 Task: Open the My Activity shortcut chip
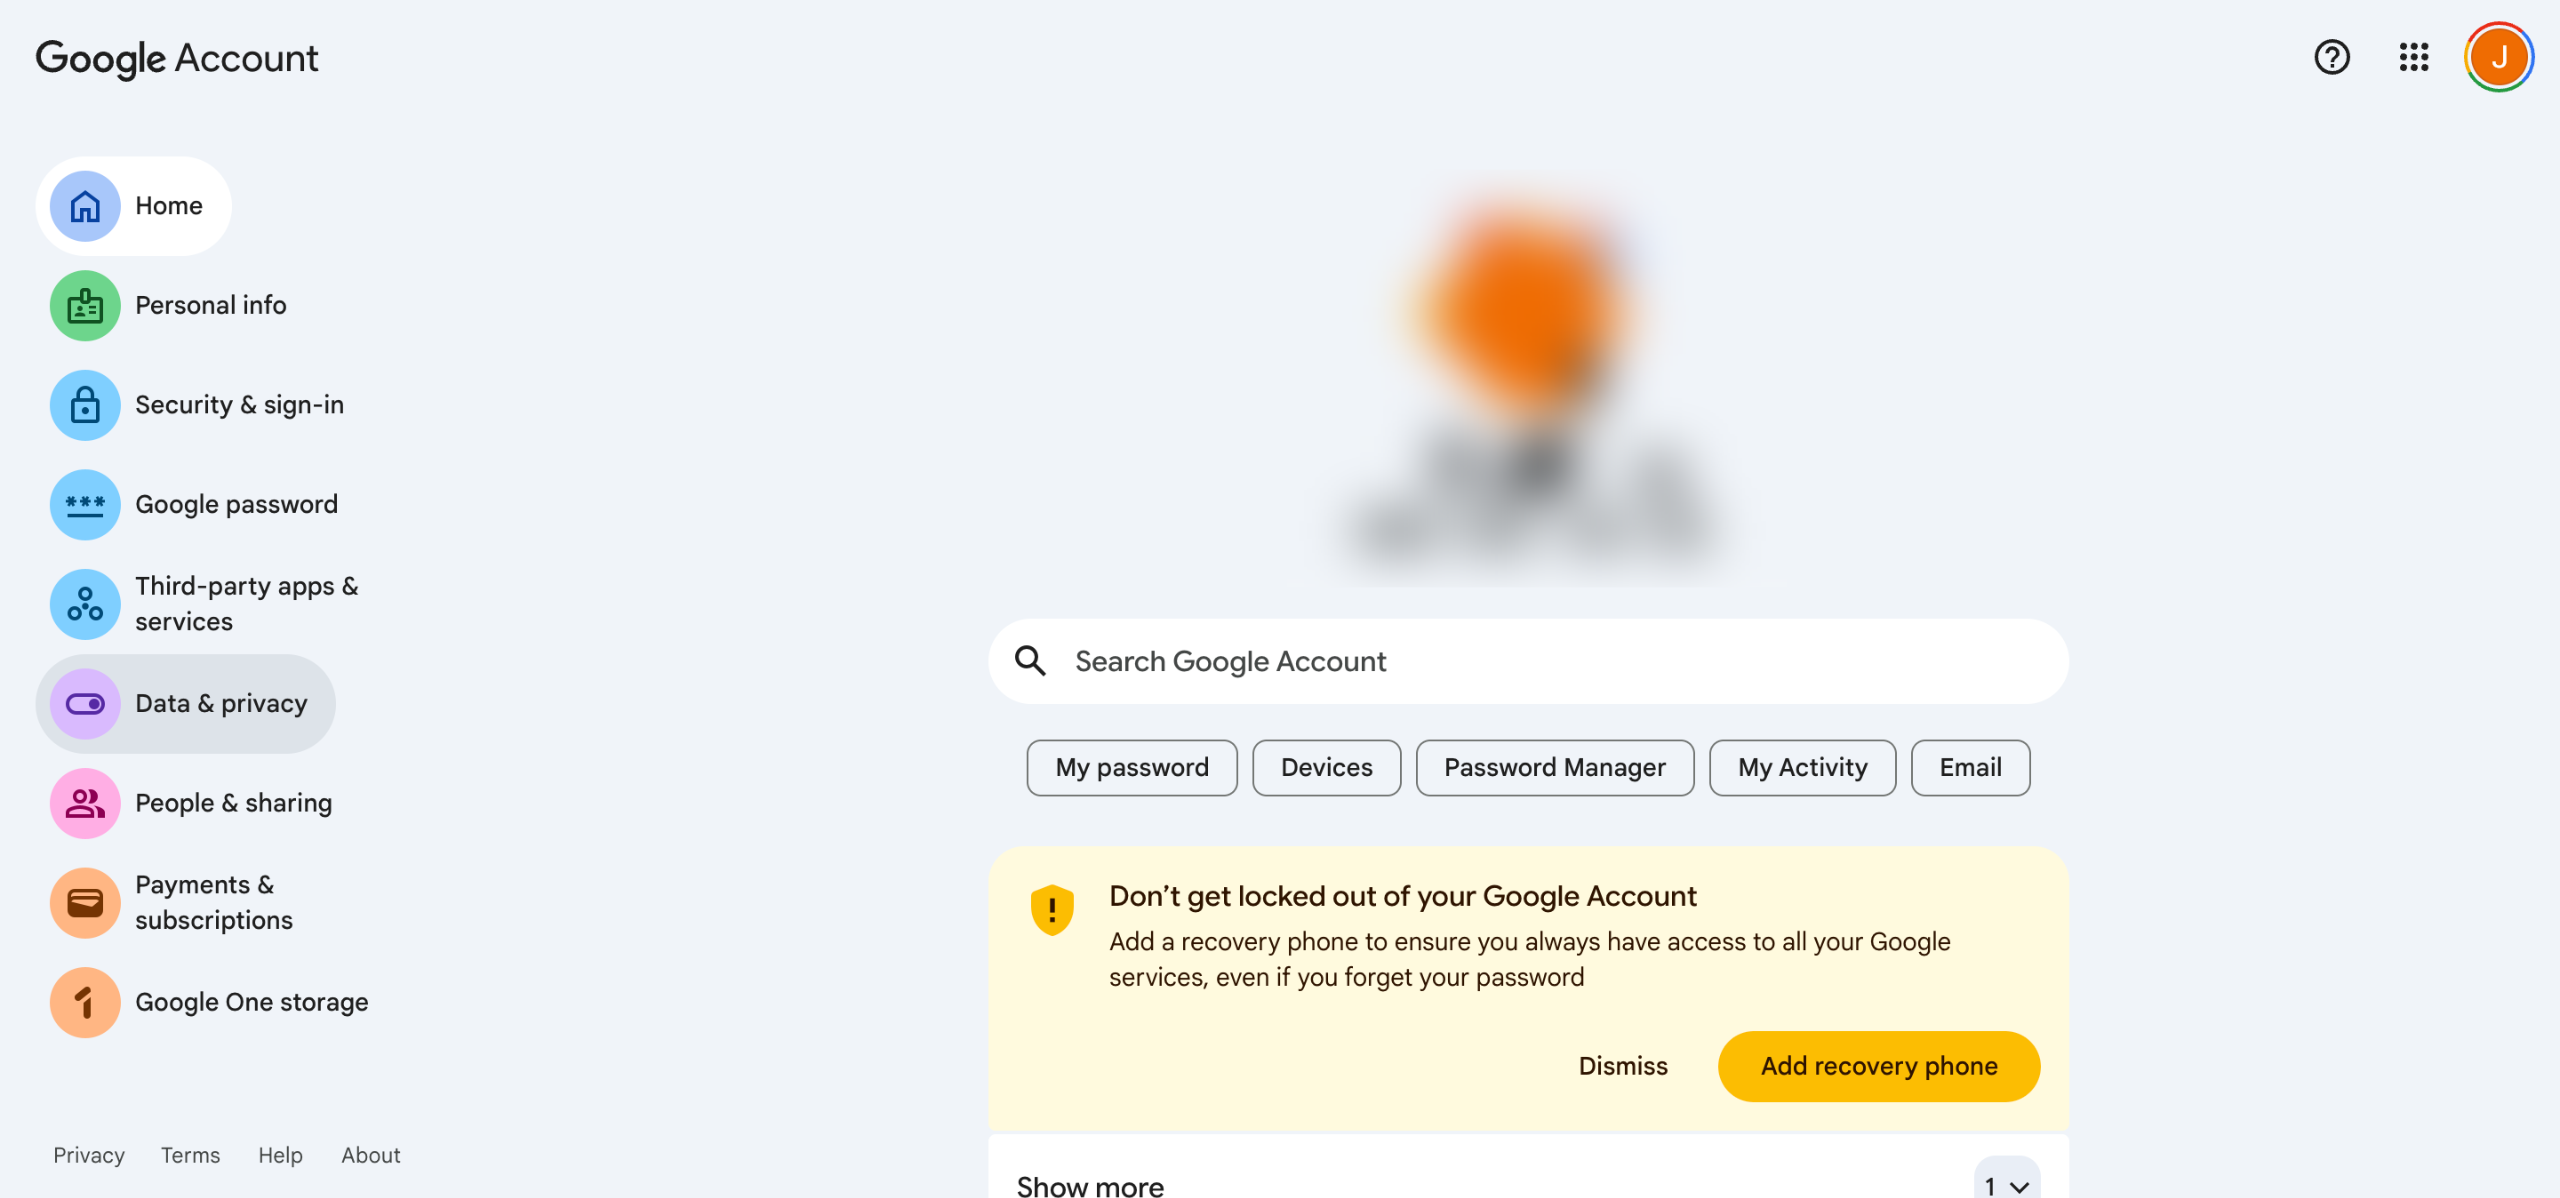[1802, 768]
